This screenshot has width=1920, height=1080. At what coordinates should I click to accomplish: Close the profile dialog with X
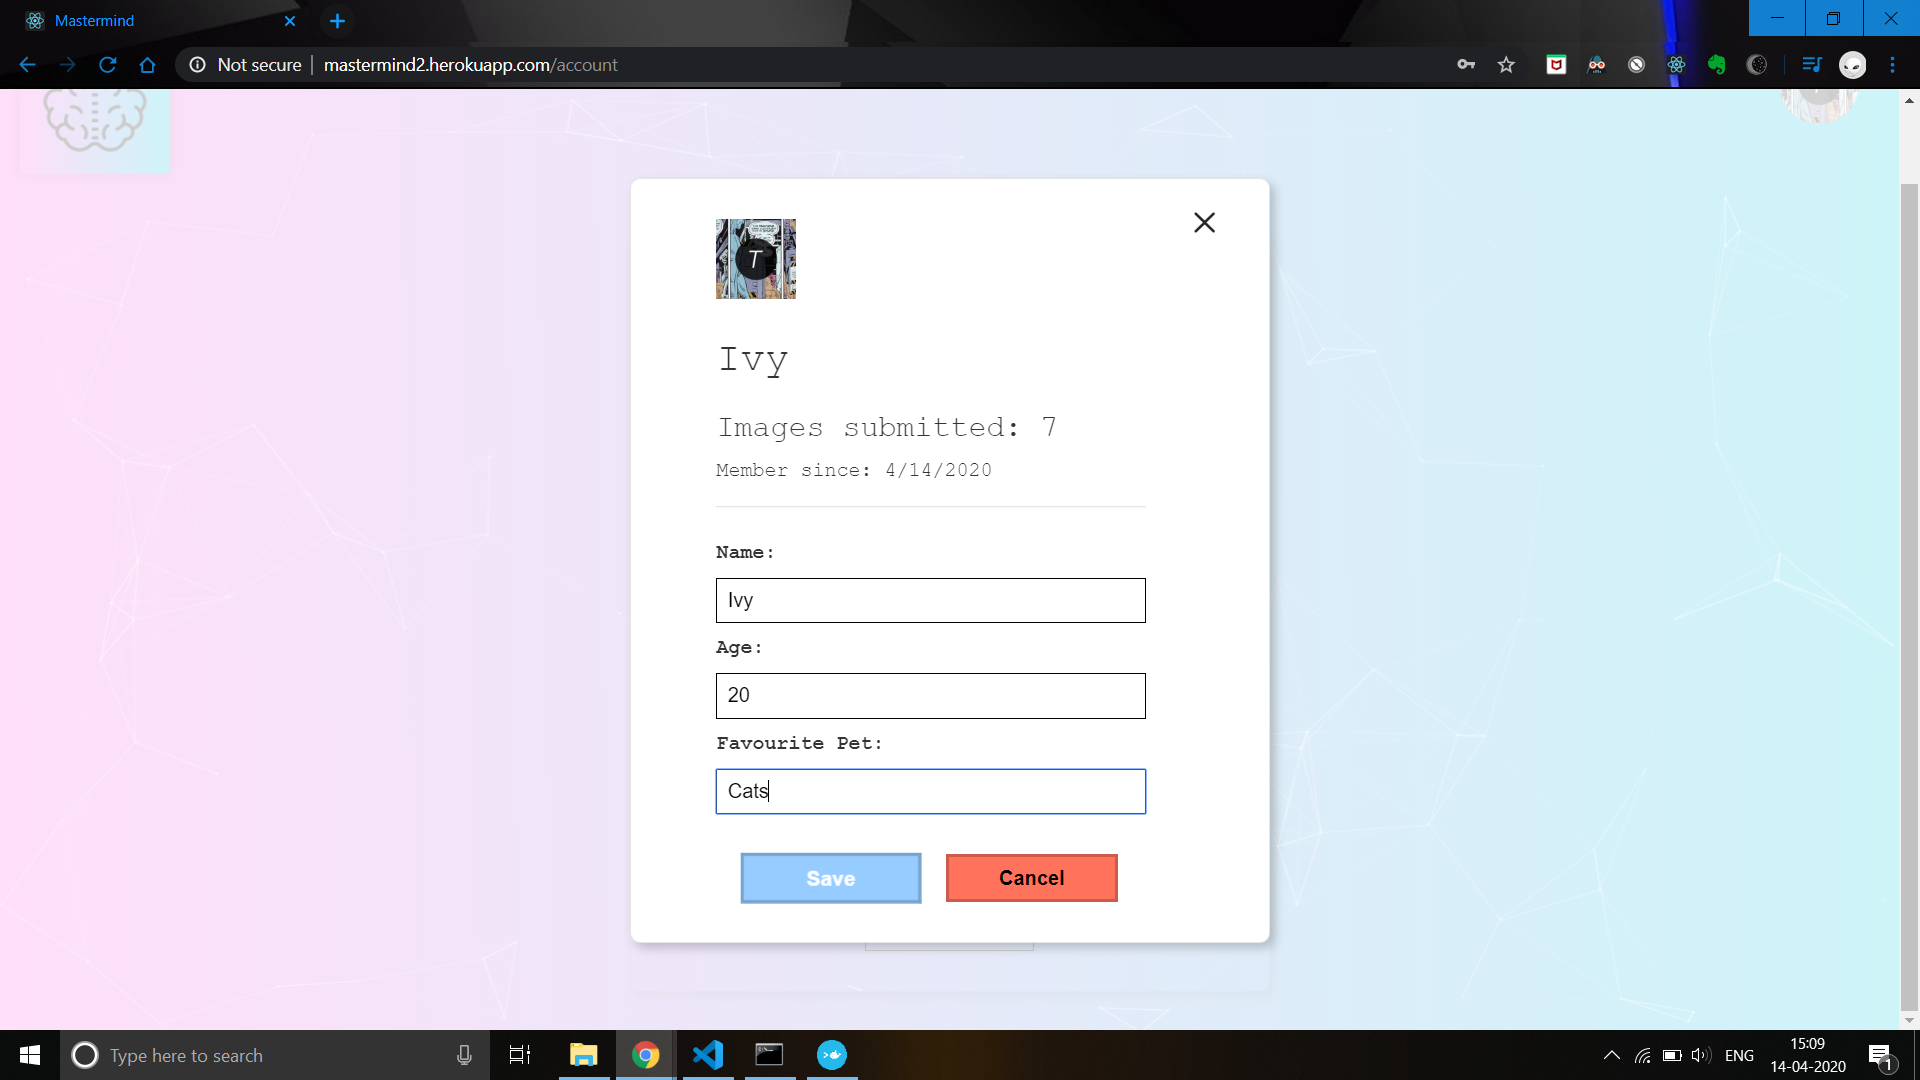(x=1204, y=222)
